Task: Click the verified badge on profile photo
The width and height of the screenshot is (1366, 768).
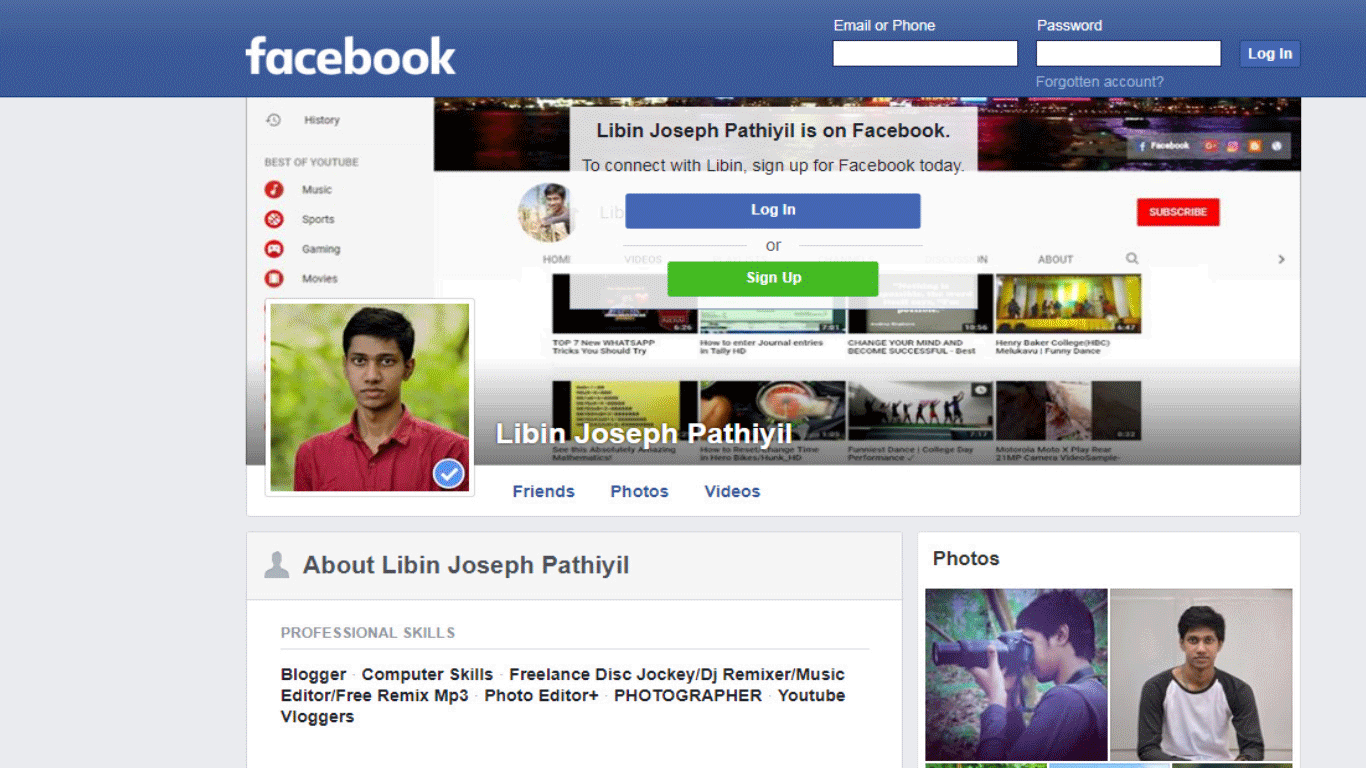Action: pos(449,473)
